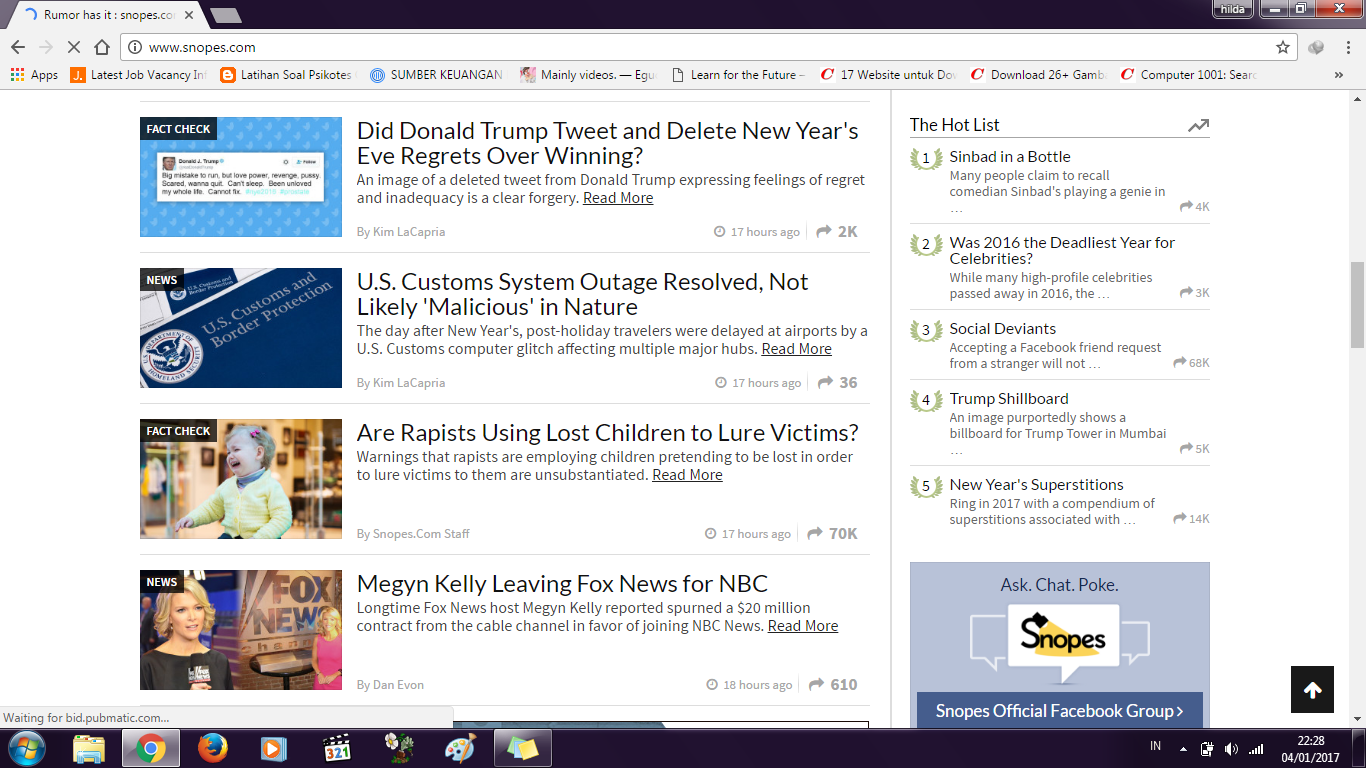Share the Social Deviants item (68K)
The image size is (1366, 768).
tap(1192, 363)
